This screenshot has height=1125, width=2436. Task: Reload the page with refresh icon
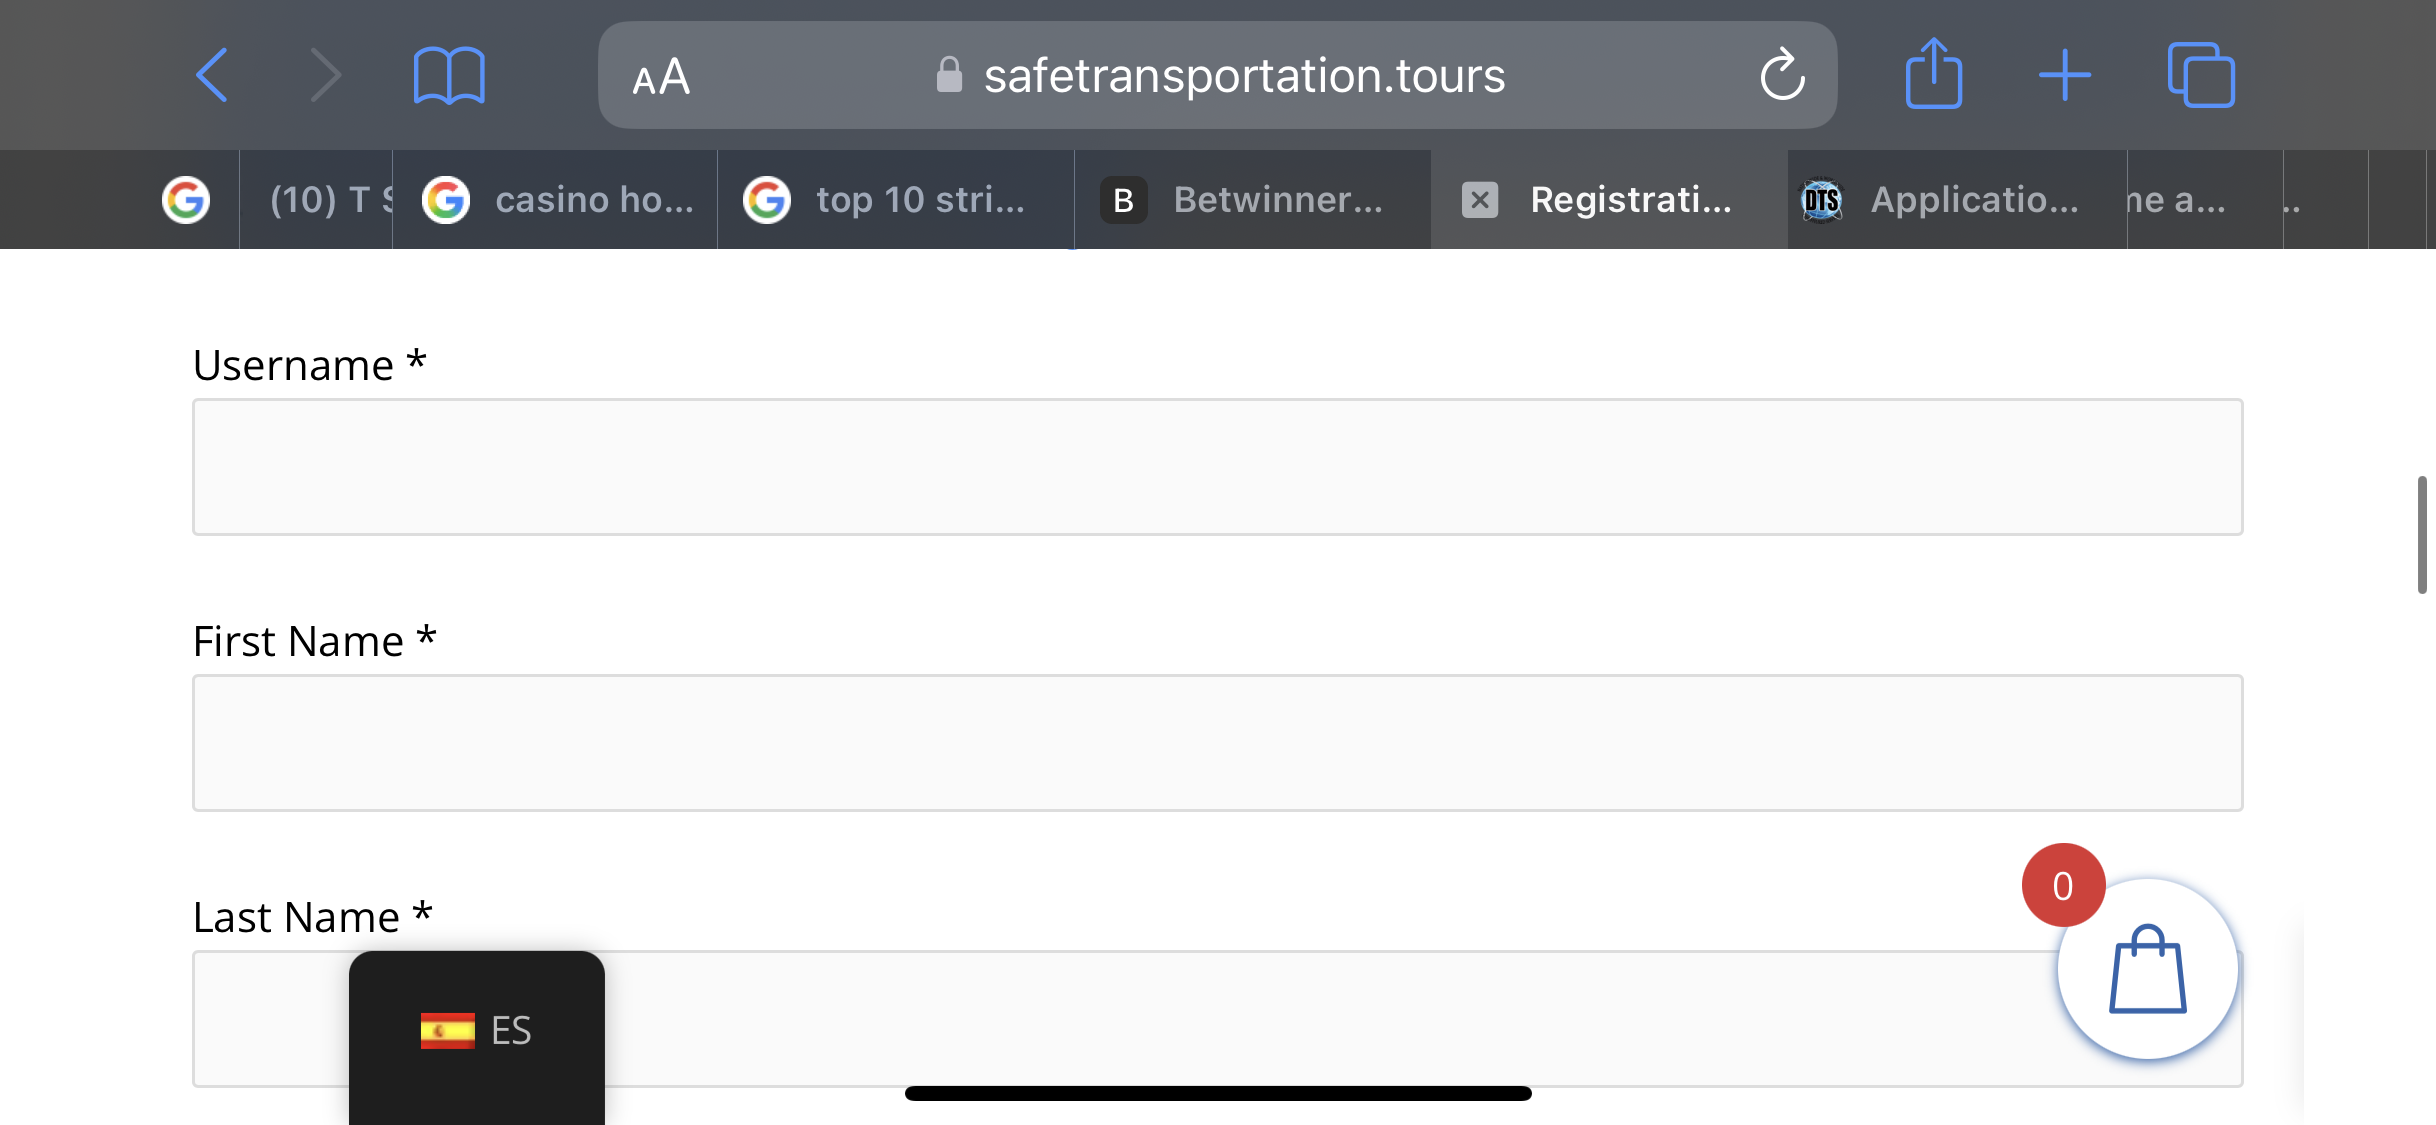click(1782, 75)
